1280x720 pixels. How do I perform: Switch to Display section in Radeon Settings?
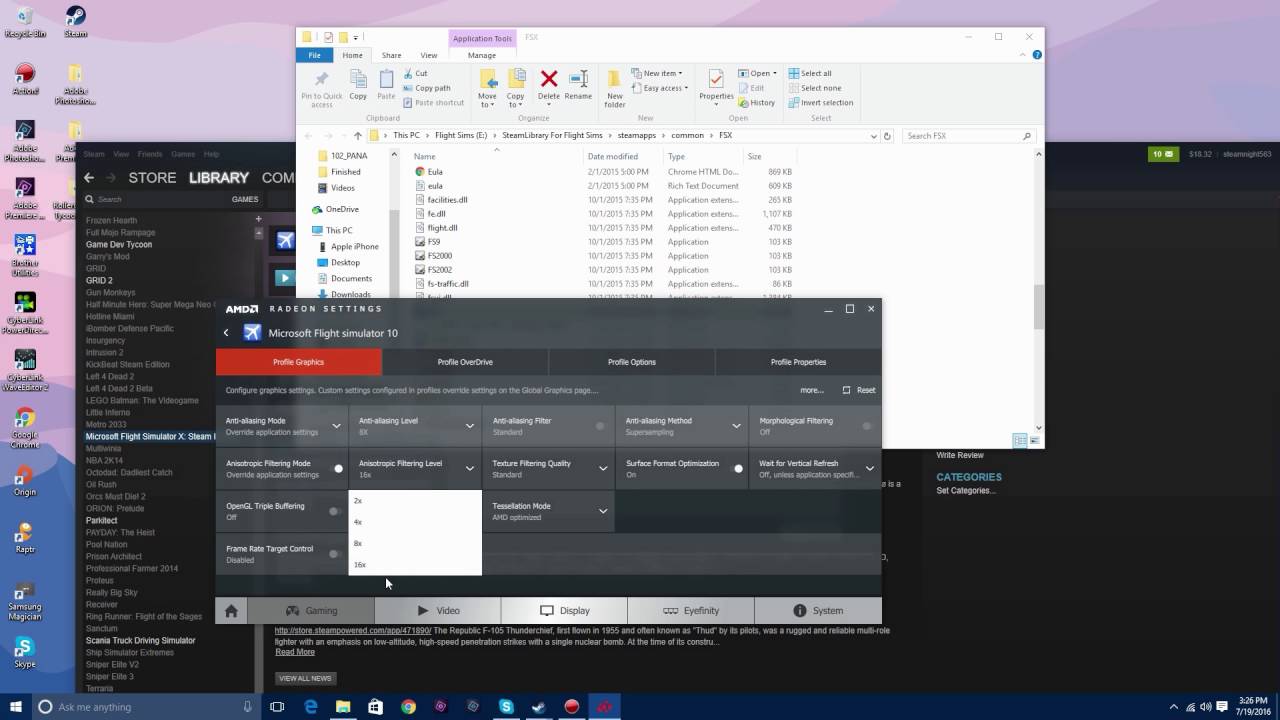(564, 610)
